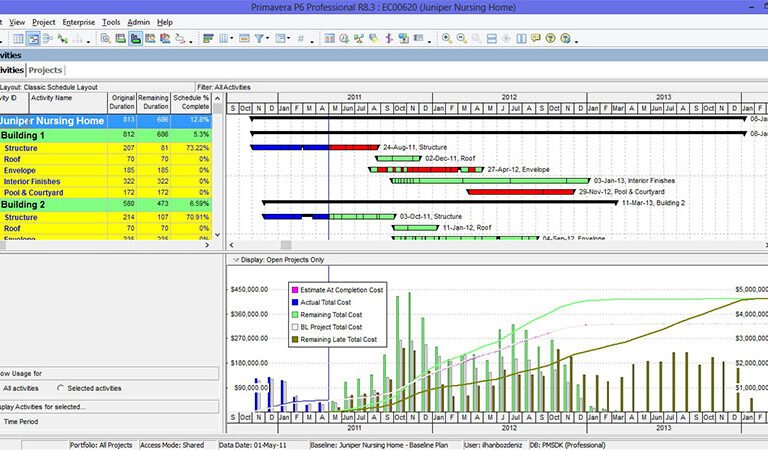Open the View menu
Screen dimensions: 768x450
point(17,22)
